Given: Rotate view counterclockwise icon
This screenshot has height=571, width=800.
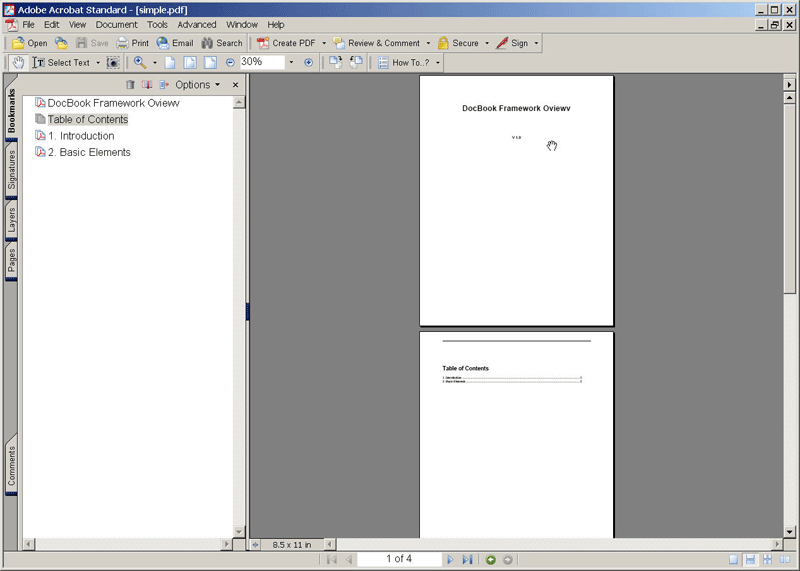Looking at the screenshot, I should [x=356, y=62].
